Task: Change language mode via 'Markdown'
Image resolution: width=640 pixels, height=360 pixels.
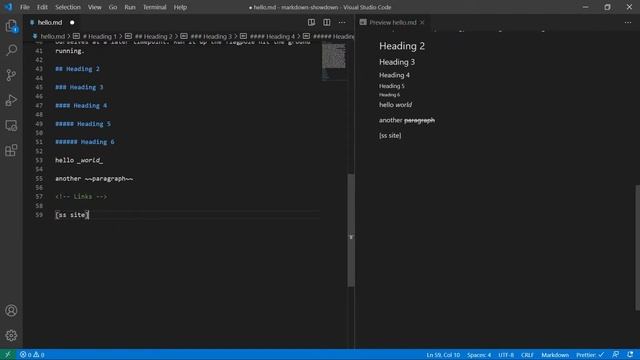Action: click(x=555, y=355)
